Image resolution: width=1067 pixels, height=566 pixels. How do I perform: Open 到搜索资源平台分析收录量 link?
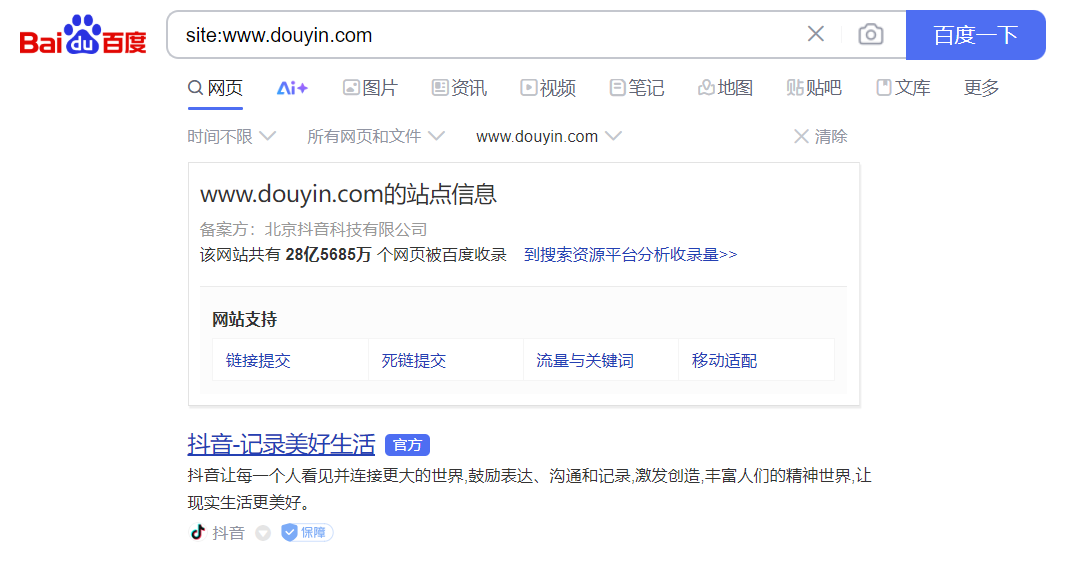[630, 254]
